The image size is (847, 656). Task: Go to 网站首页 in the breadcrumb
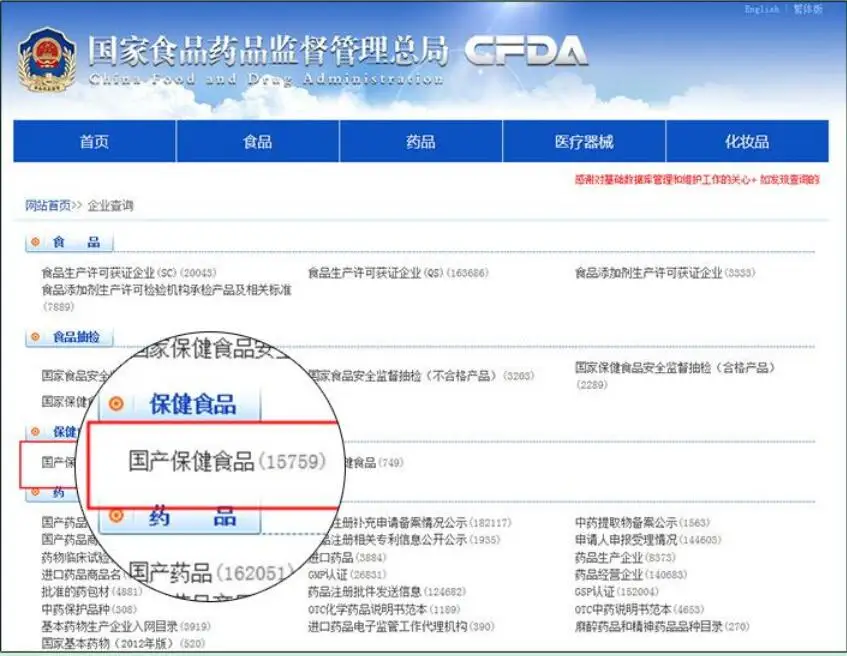click(48, 205)
